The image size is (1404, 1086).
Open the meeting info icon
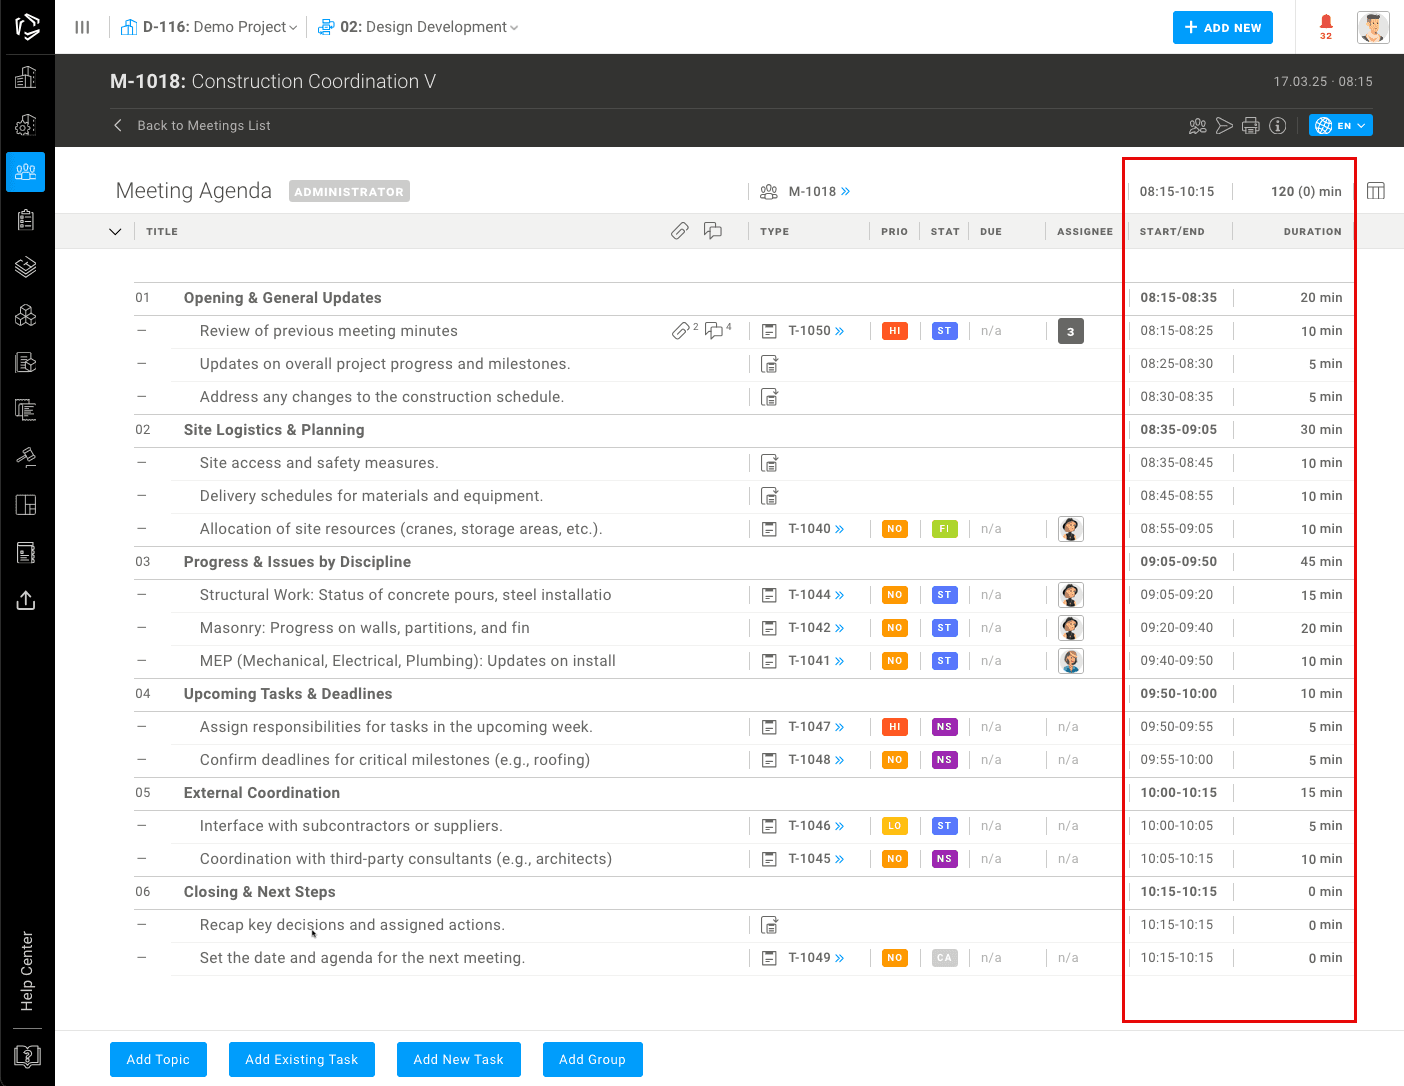[x=1277, y=126]
